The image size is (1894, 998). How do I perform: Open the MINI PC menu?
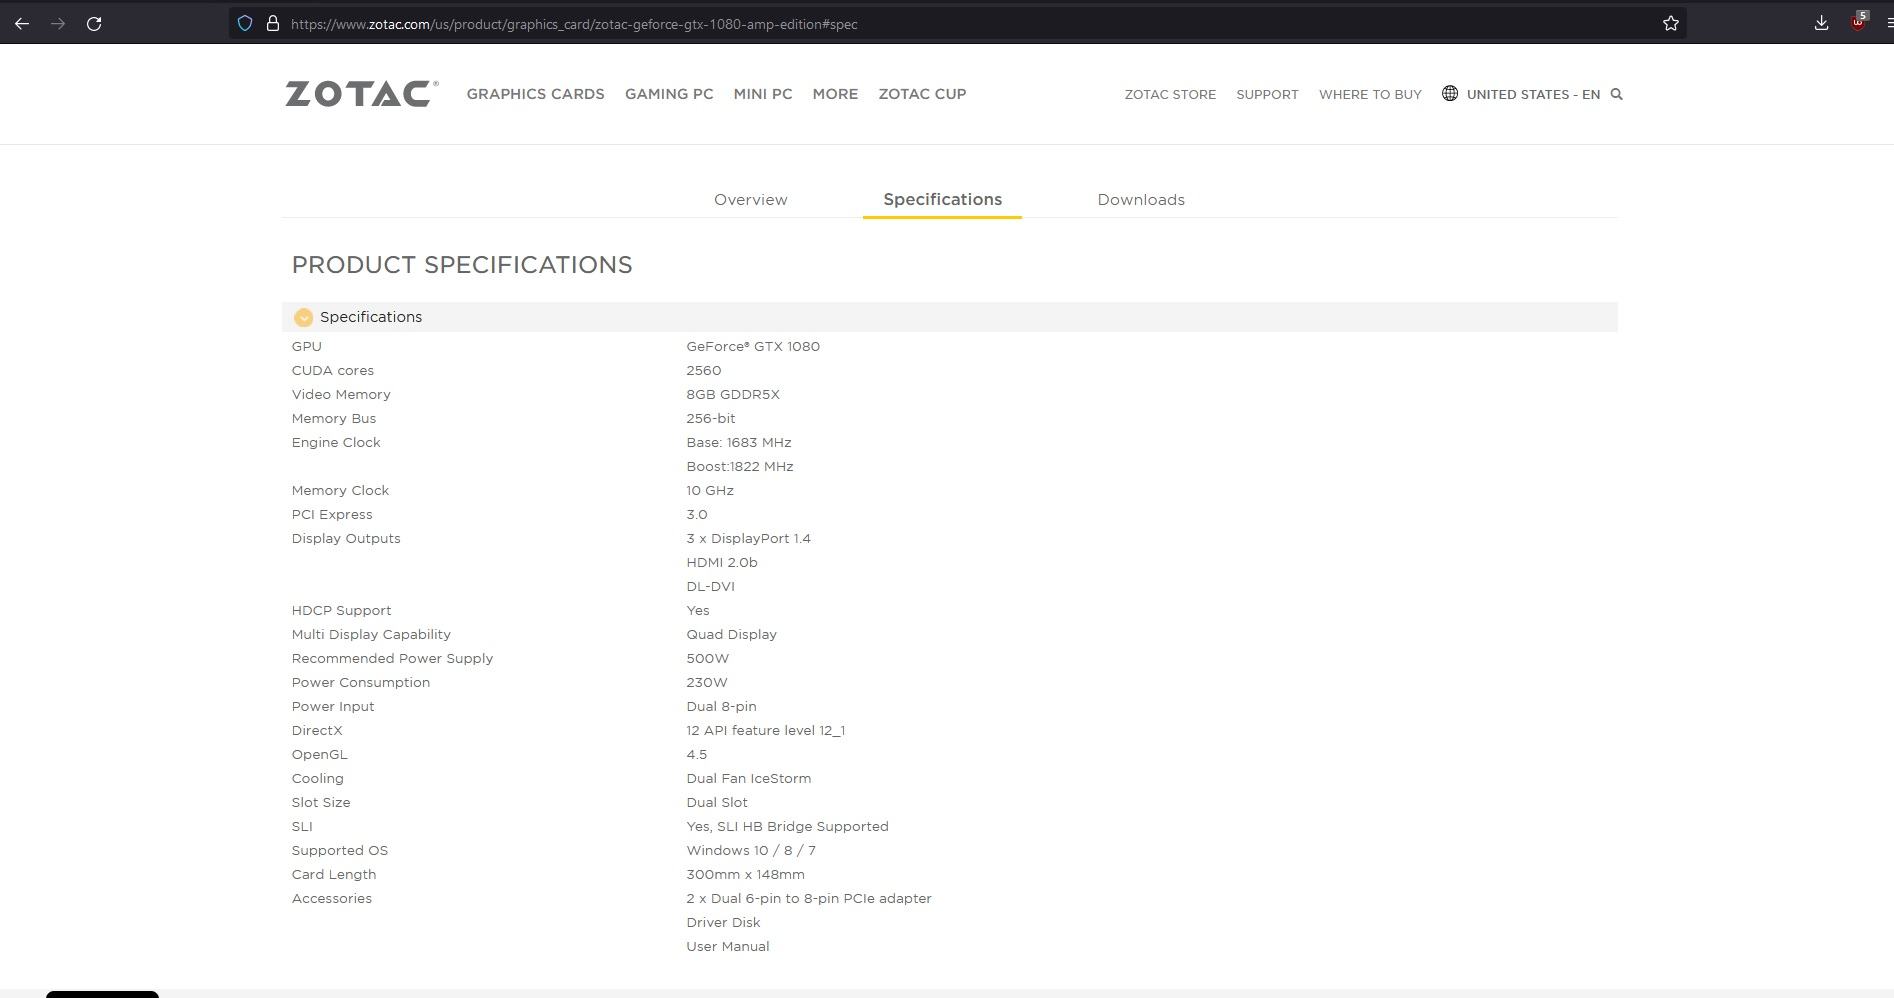point(763,94)
